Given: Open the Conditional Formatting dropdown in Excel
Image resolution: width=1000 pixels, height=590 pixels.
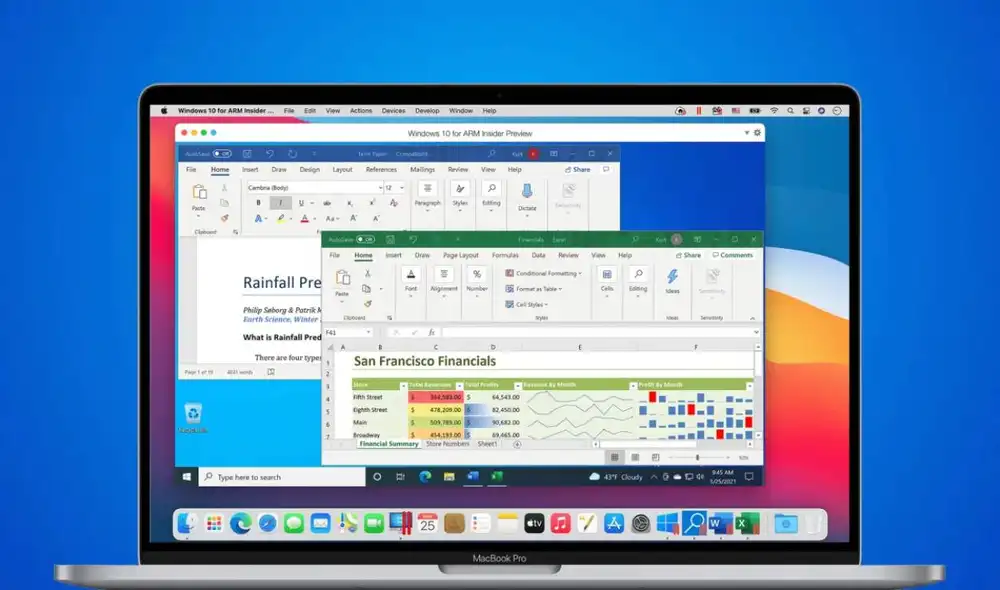Looking at the screenshot, I should (x=543, y=274).
